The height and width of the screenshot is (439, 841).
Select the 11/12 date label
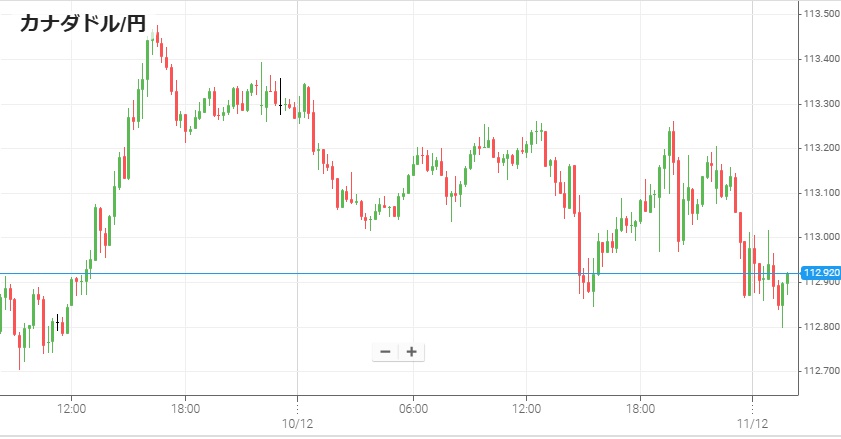click(x=752, y=424)
